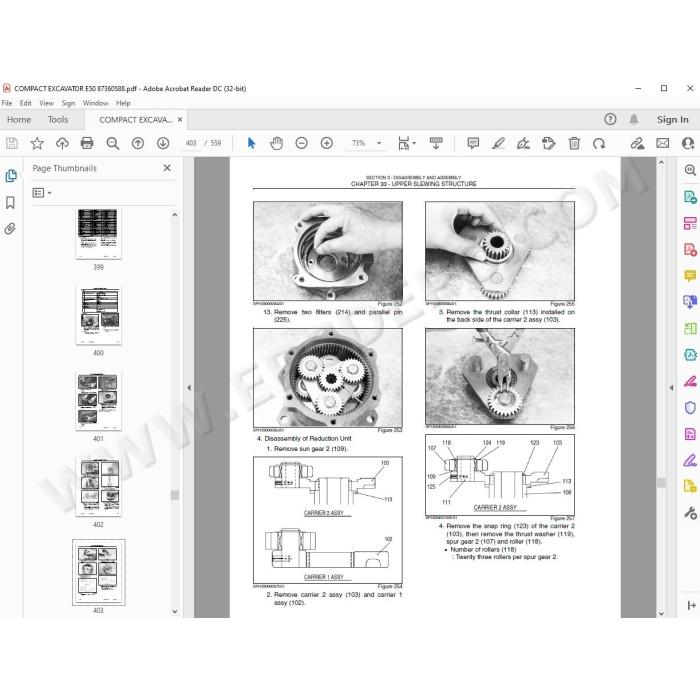
Task: Add the file to starred with star icon
Action: [37, 143]
